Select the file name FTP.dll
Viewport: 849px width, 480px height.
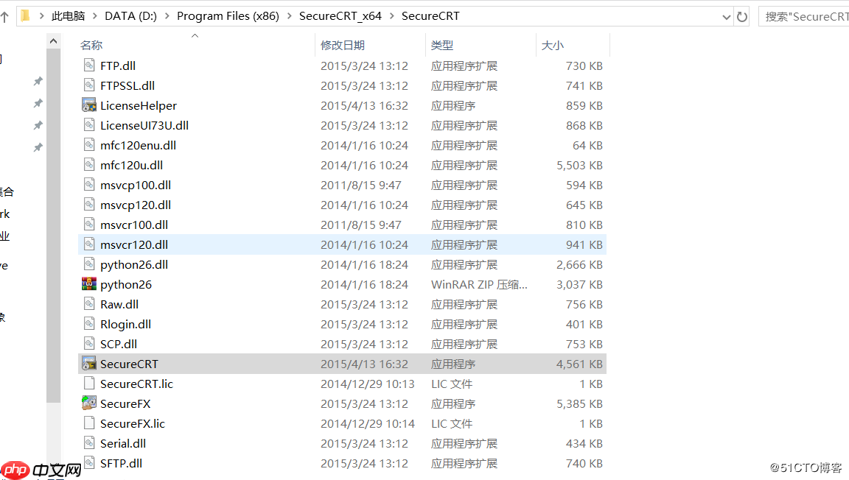[118, 66]
